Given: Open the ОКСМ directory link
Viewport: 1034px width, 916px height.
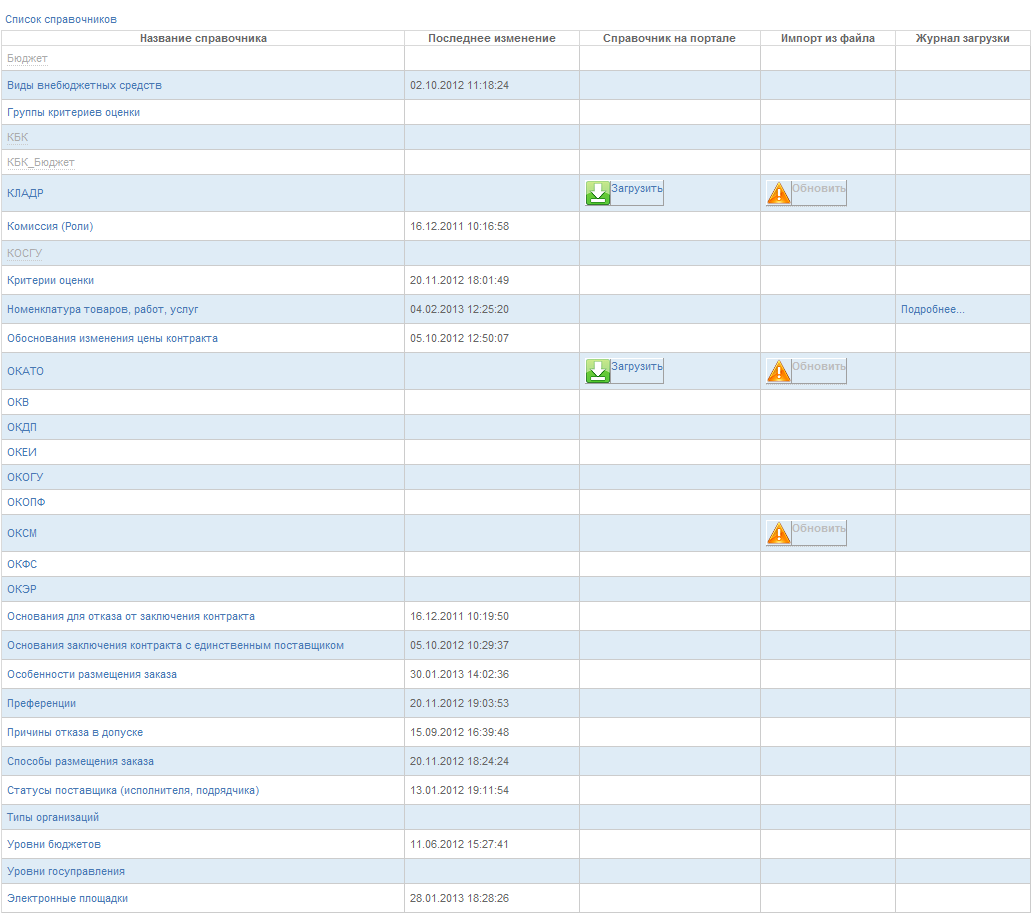Looking at the screenshot, I should pyautogui.click(x=22, y=534).
